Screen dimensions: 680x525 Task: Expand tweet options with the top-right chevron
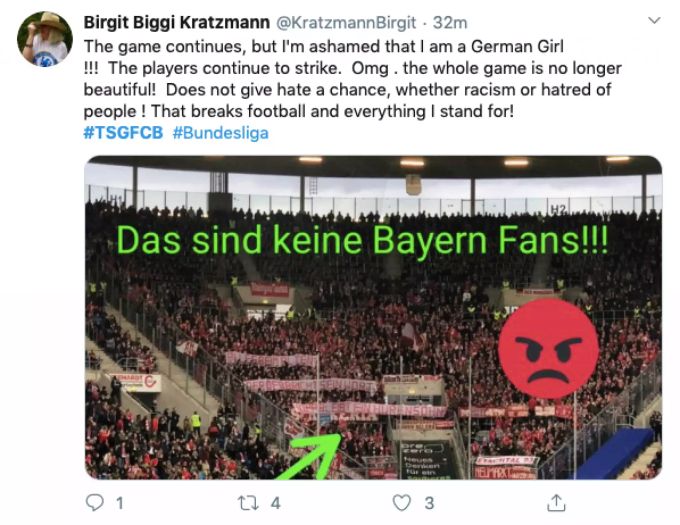[x=654, y=20]
